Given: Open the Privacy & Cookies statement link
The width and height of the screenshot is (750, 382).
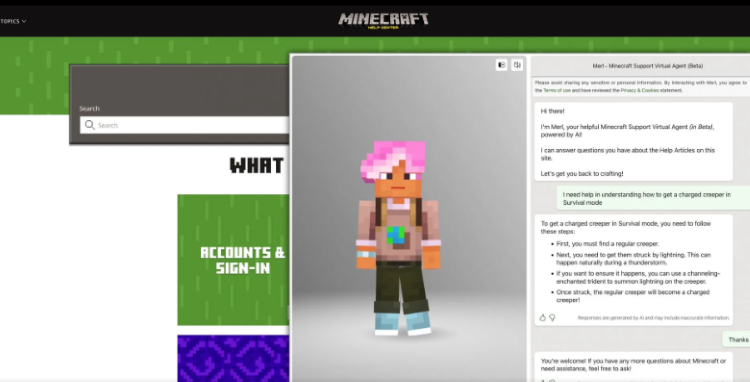Looking at the screenshot, I should 640,90.
